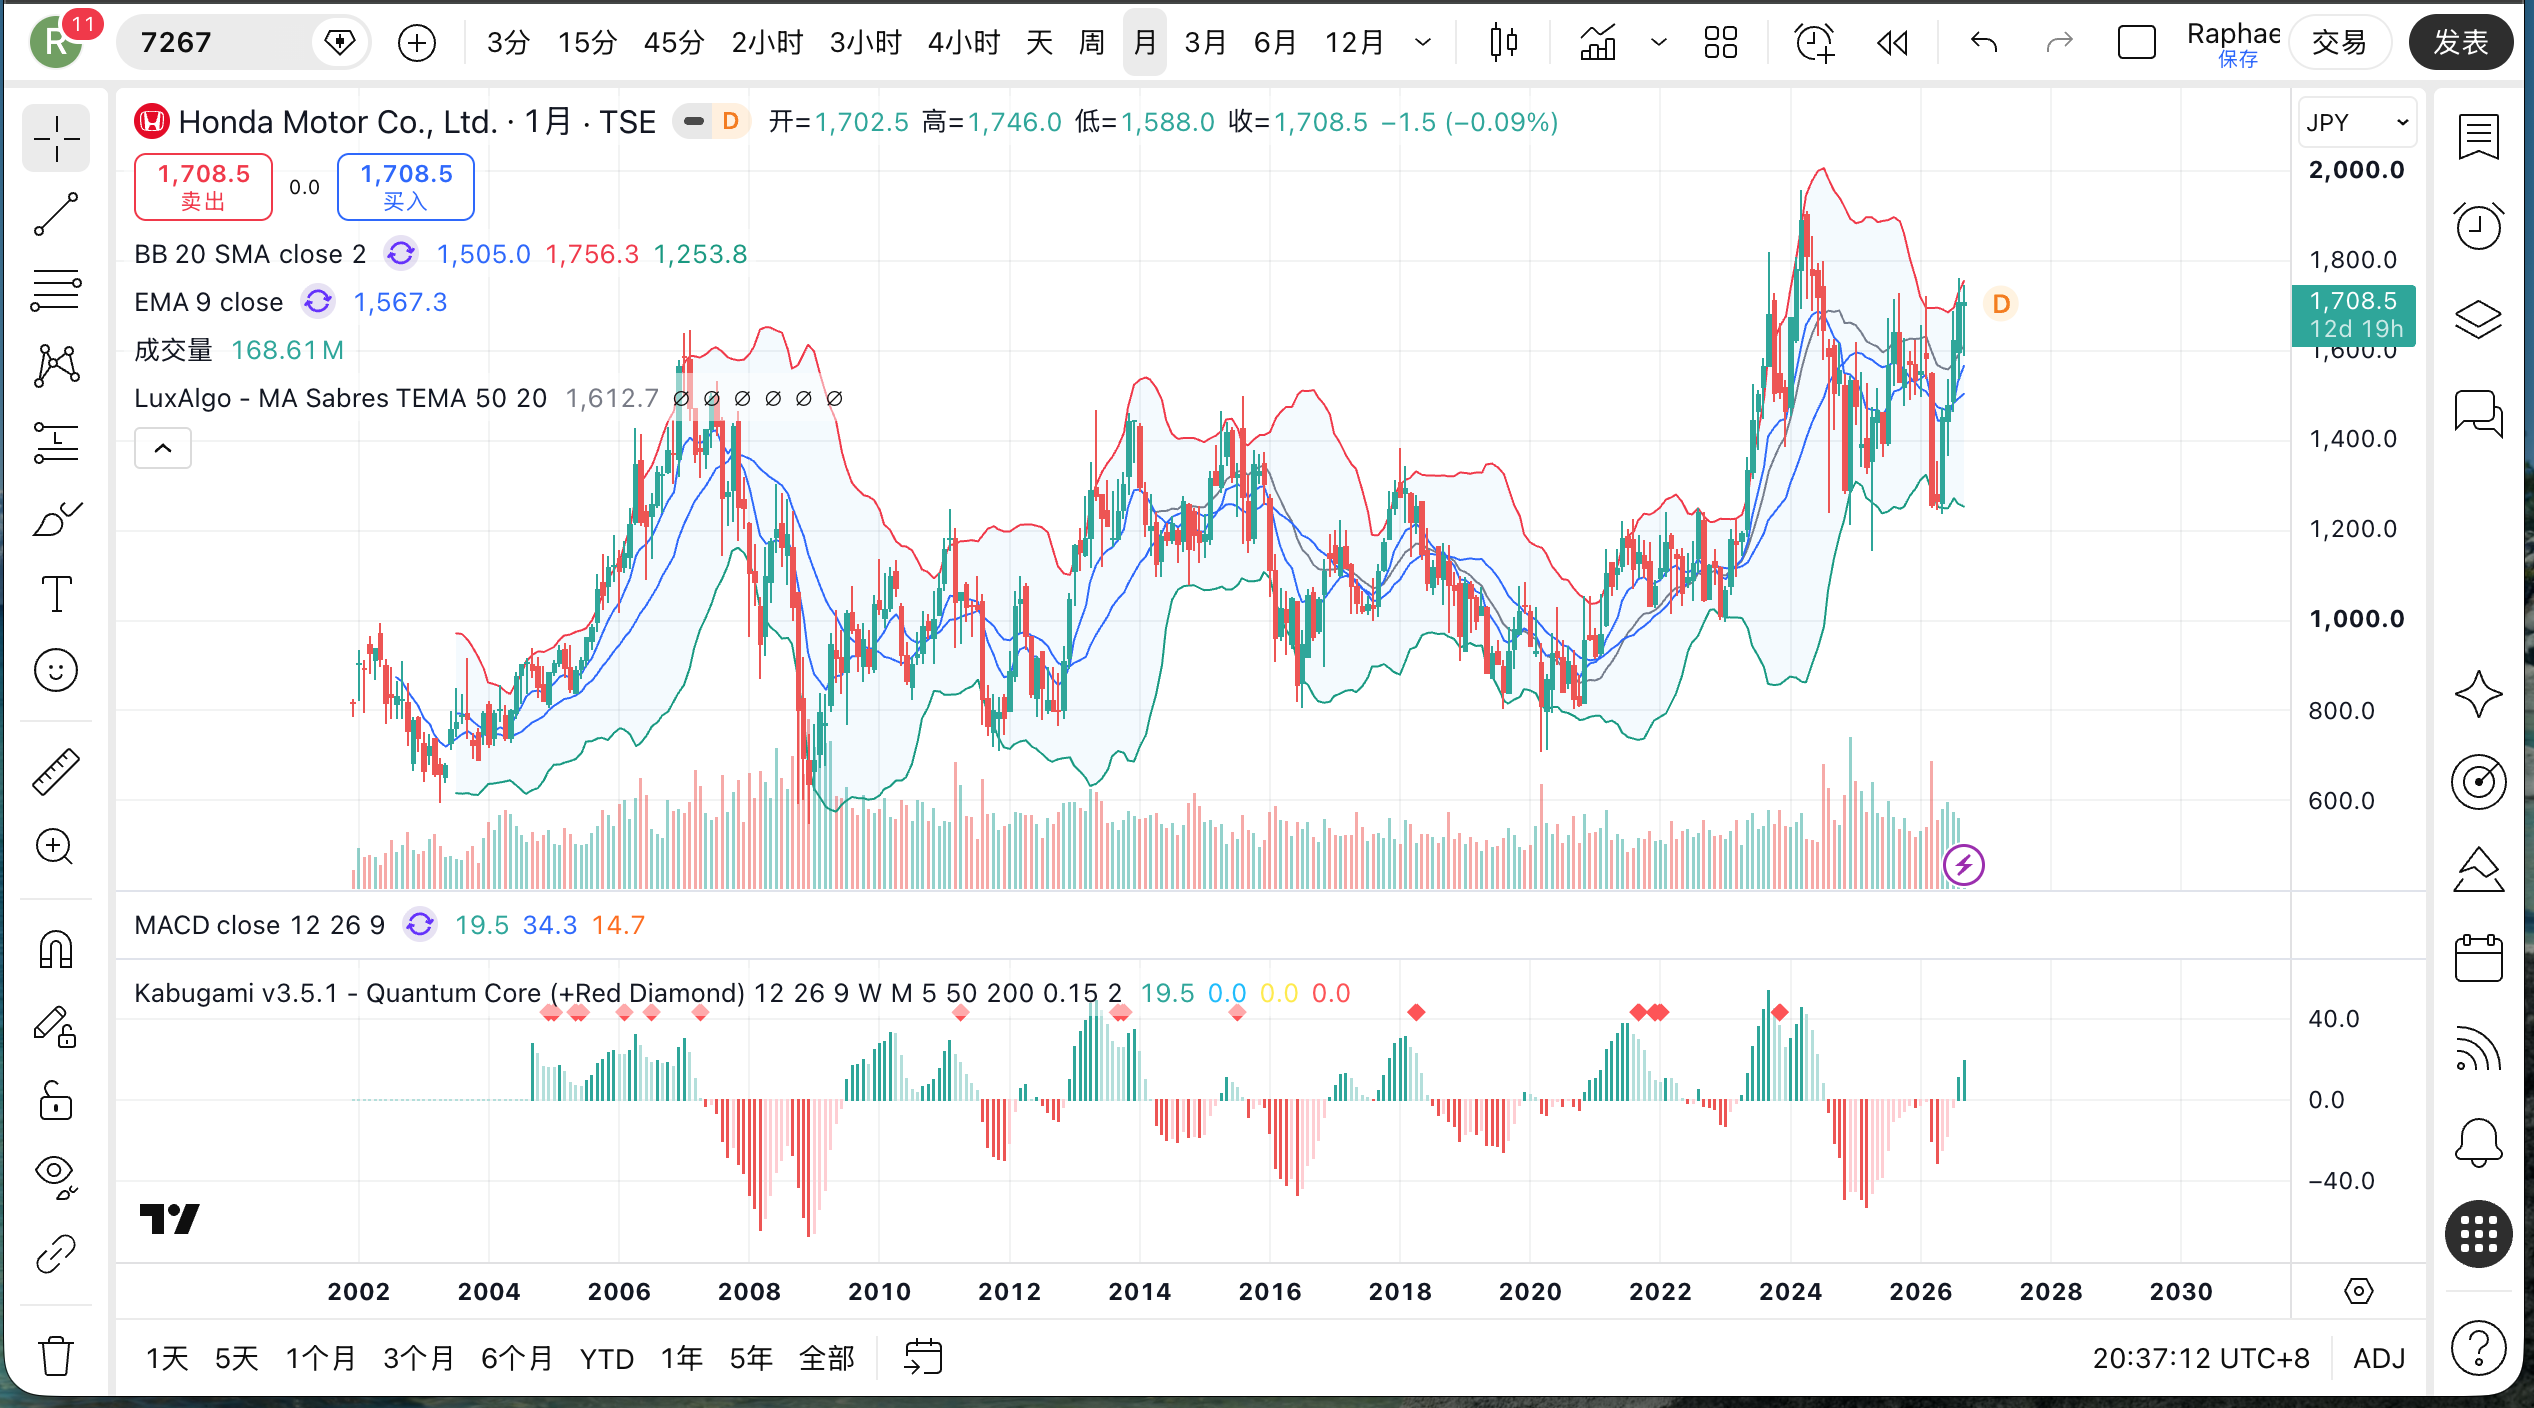Open the chat bubbles icon

[2478, 412]
